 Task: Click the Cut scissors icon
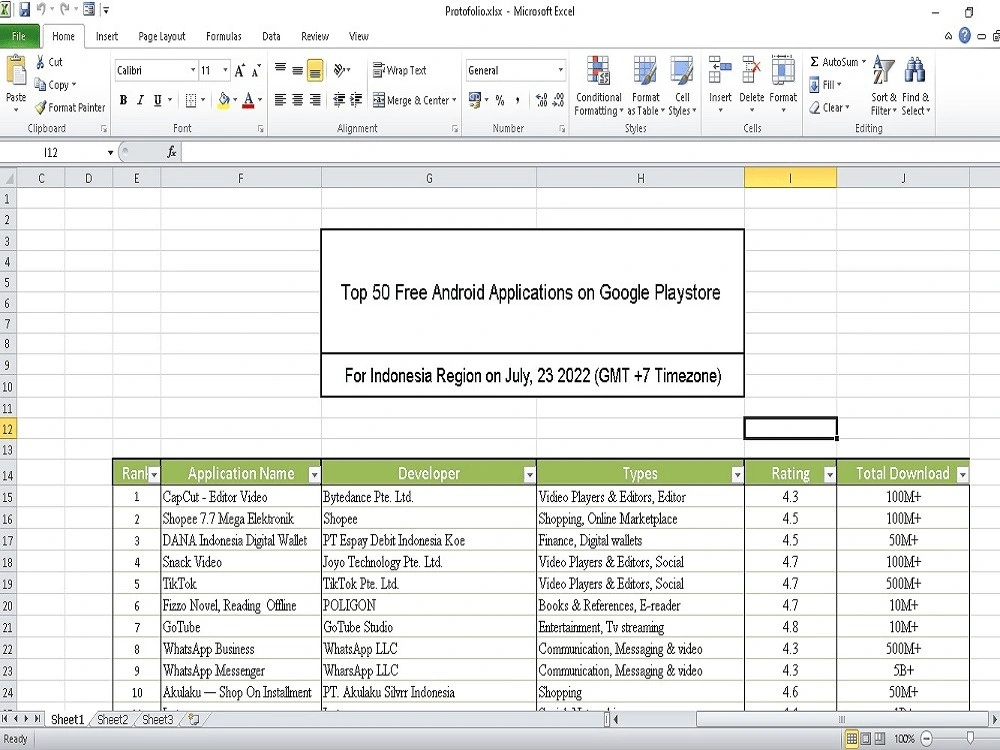pyautogui.click(x=40, y=62)
